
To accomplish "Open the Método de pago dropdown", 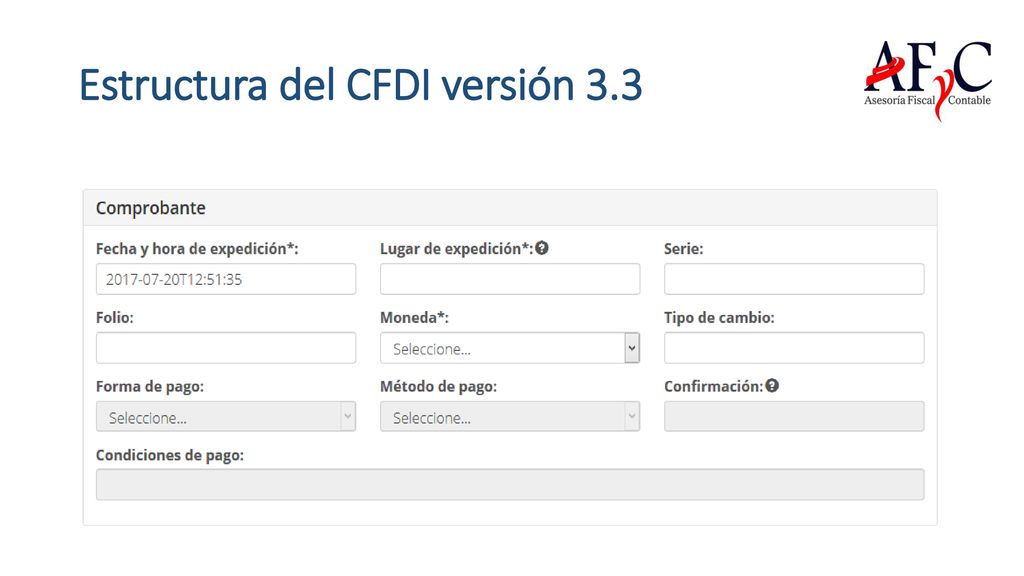I will 510,417.
